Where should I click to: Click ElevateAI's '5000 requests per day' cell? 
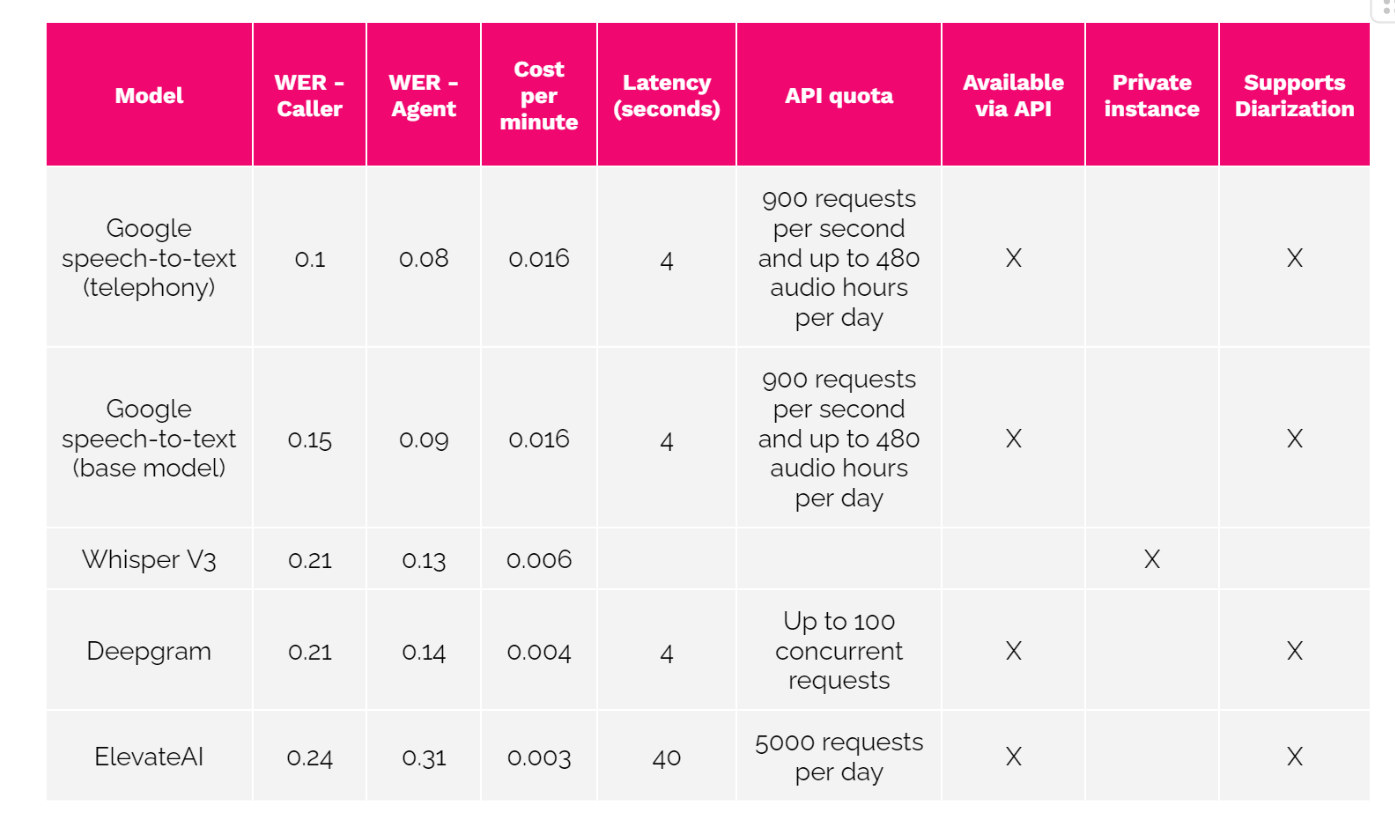click(838, 756)
